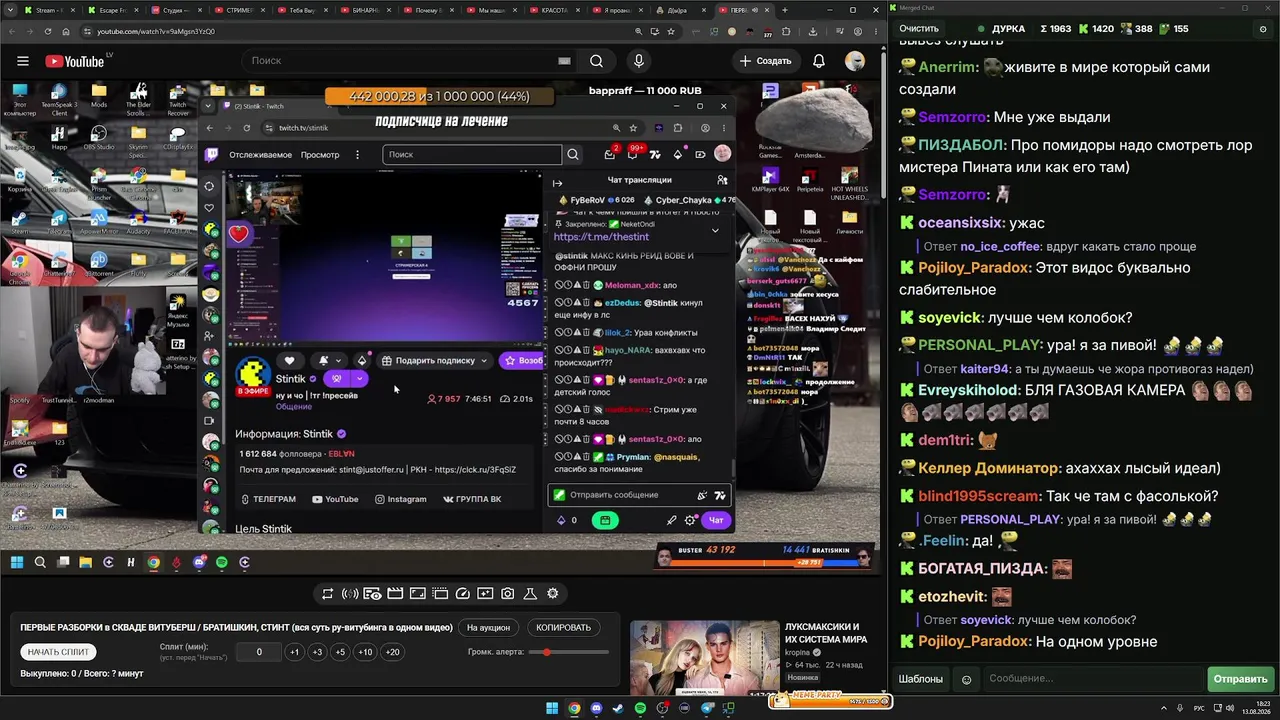Expand the pinned message chevron

[x=715, y=230]
